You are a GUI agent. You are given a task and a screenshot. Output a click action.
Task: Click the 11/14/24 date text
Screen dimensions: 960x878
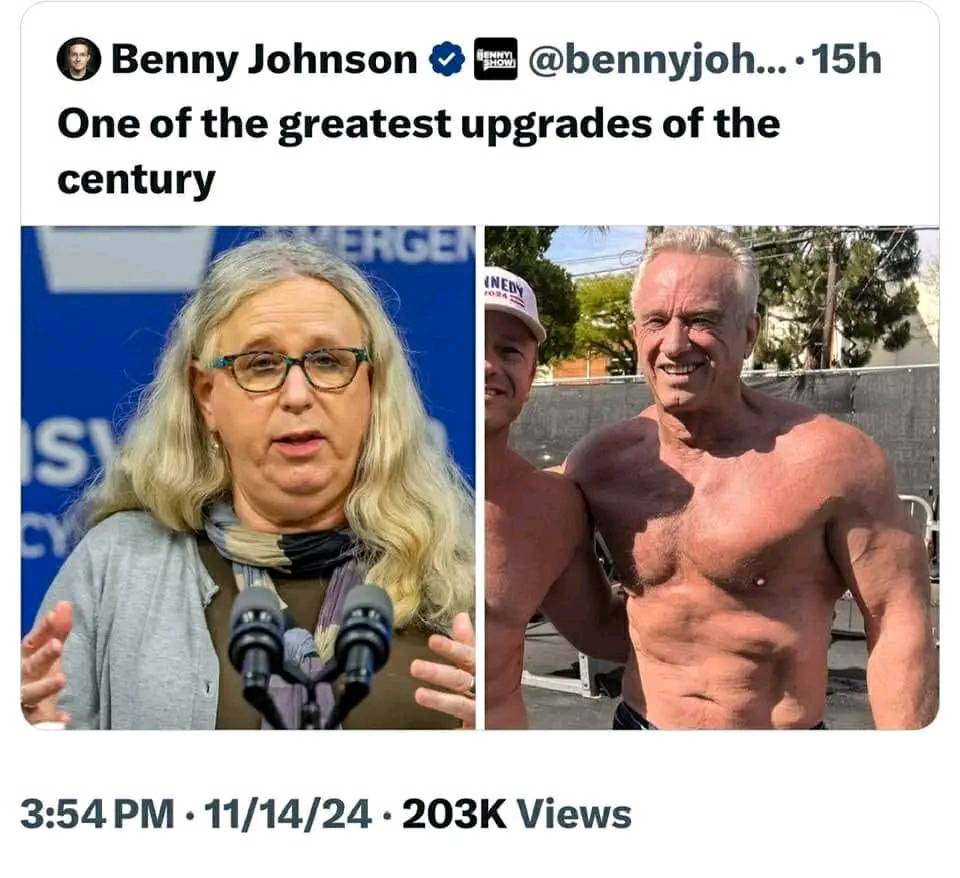click(288, 815)
